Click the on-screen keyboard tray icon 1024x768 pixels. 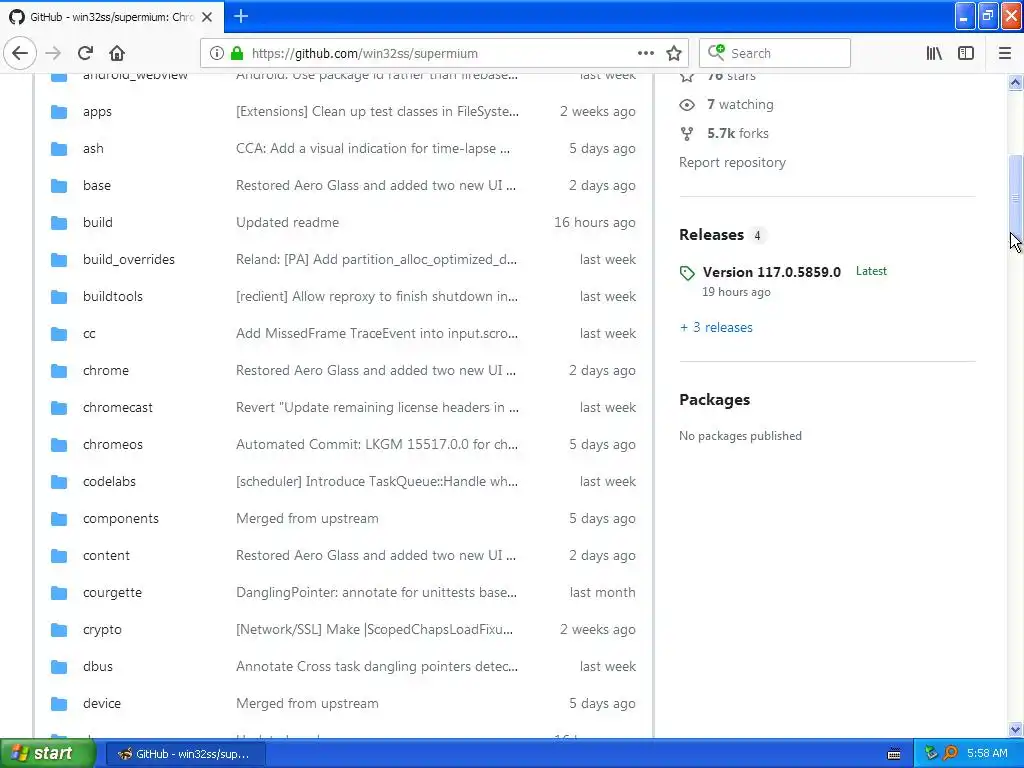point(893,754)
